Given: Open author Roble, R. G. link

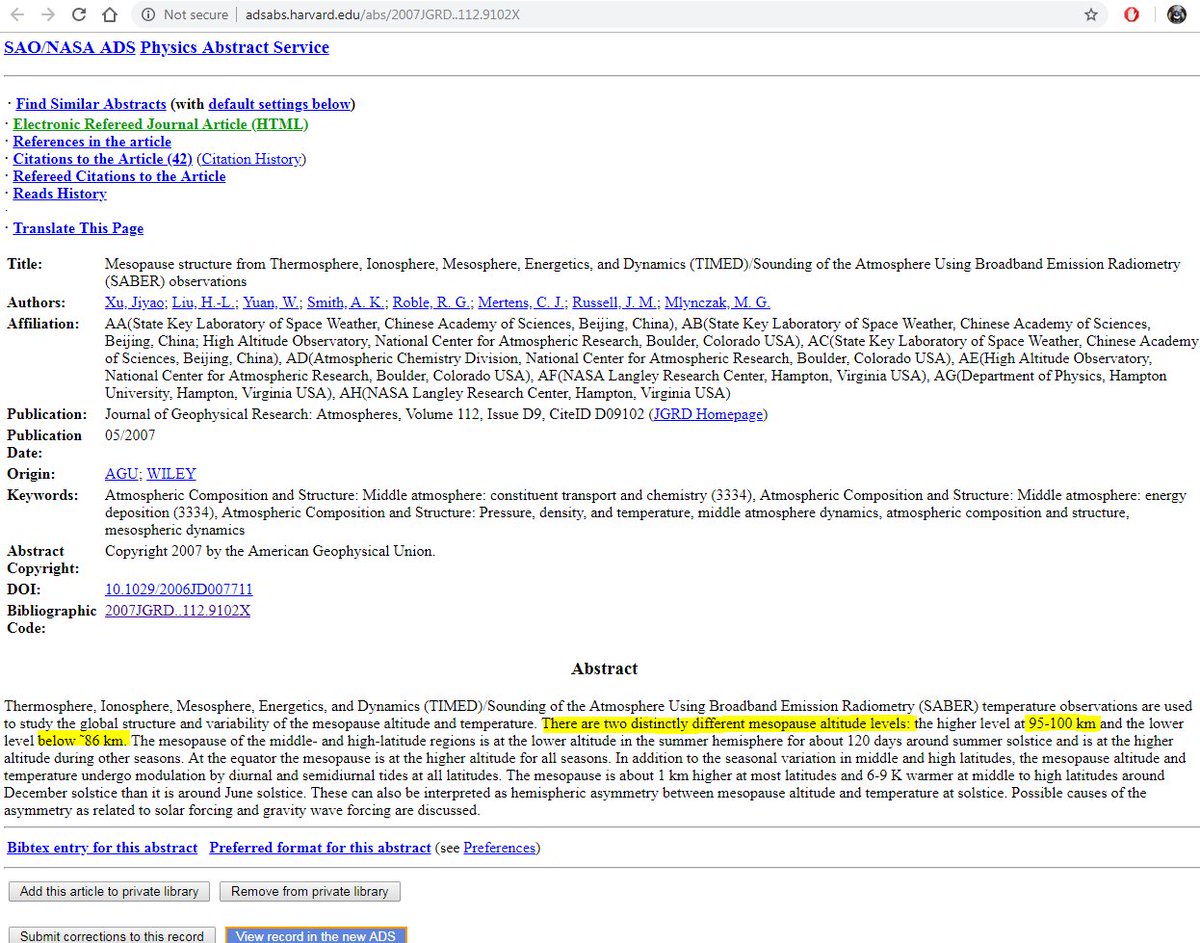Looking at the screenshot, I should pos(433,302).
